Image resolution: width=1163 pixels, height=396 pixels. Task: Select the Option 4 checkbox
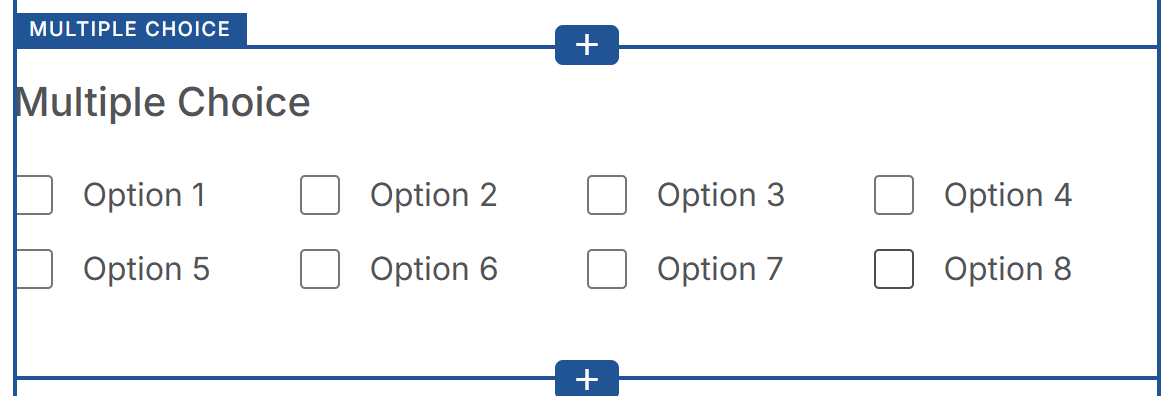click(x=894, y=195)
